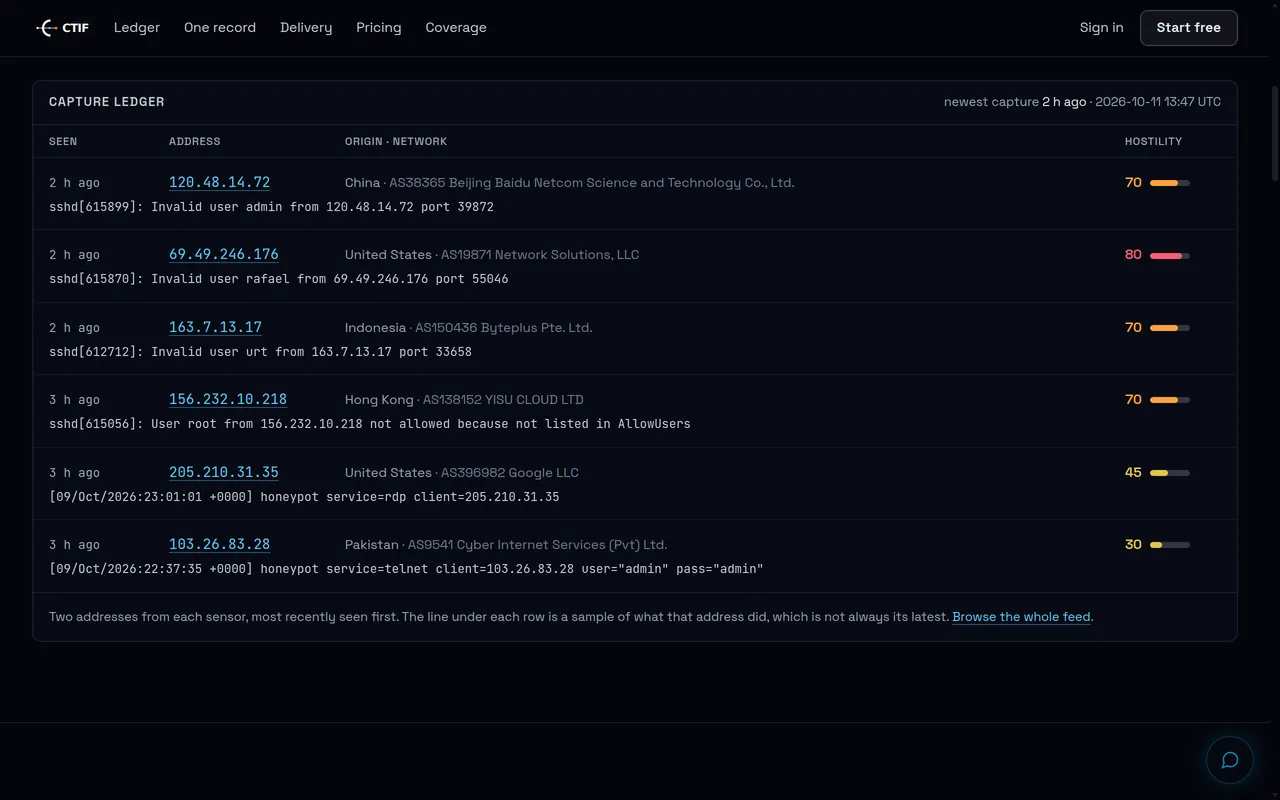This screenshot has width=1280, height=800.
Task: Follow the Browse the whole feed link
Action: (1021, 617)
